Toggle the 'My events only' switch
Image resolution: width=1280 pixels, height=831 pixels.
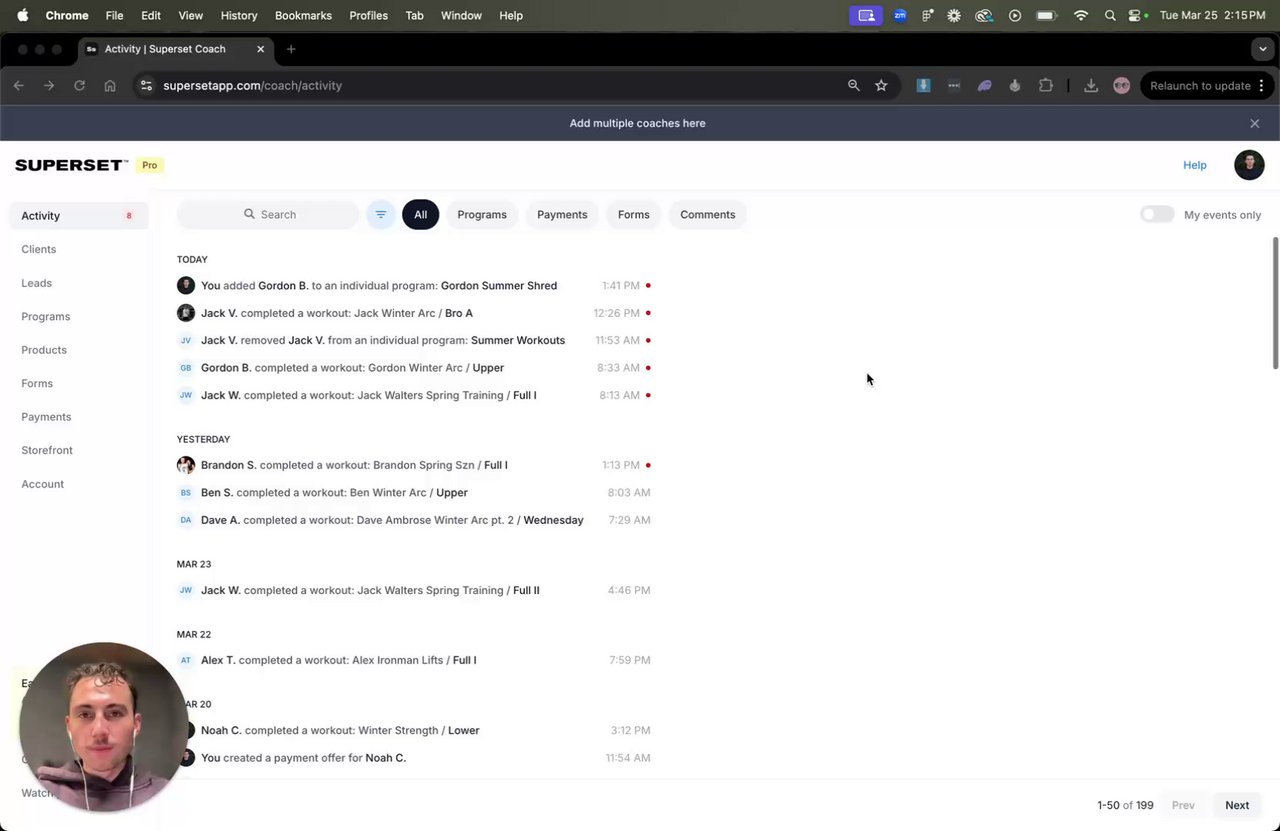point(1157,214)
